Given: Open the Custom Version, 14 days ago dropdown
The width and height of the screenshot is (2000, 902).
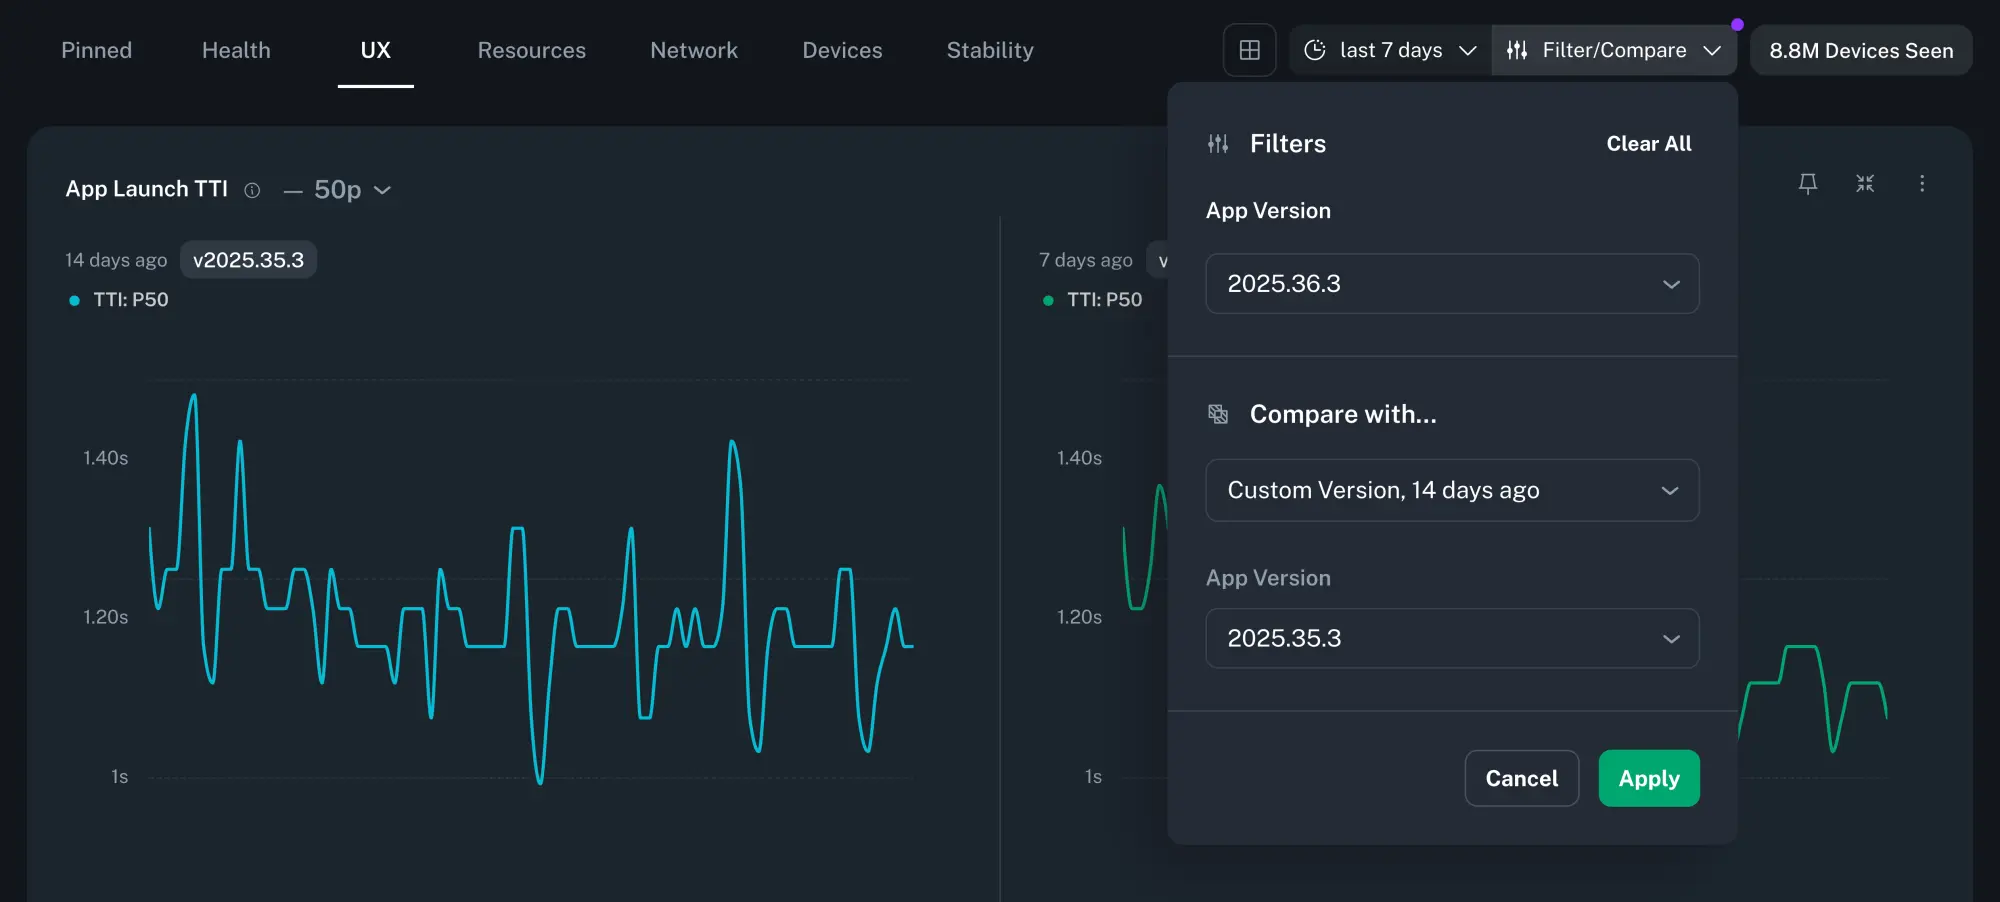Looking at the screenshot, I should coord(1452,490).
